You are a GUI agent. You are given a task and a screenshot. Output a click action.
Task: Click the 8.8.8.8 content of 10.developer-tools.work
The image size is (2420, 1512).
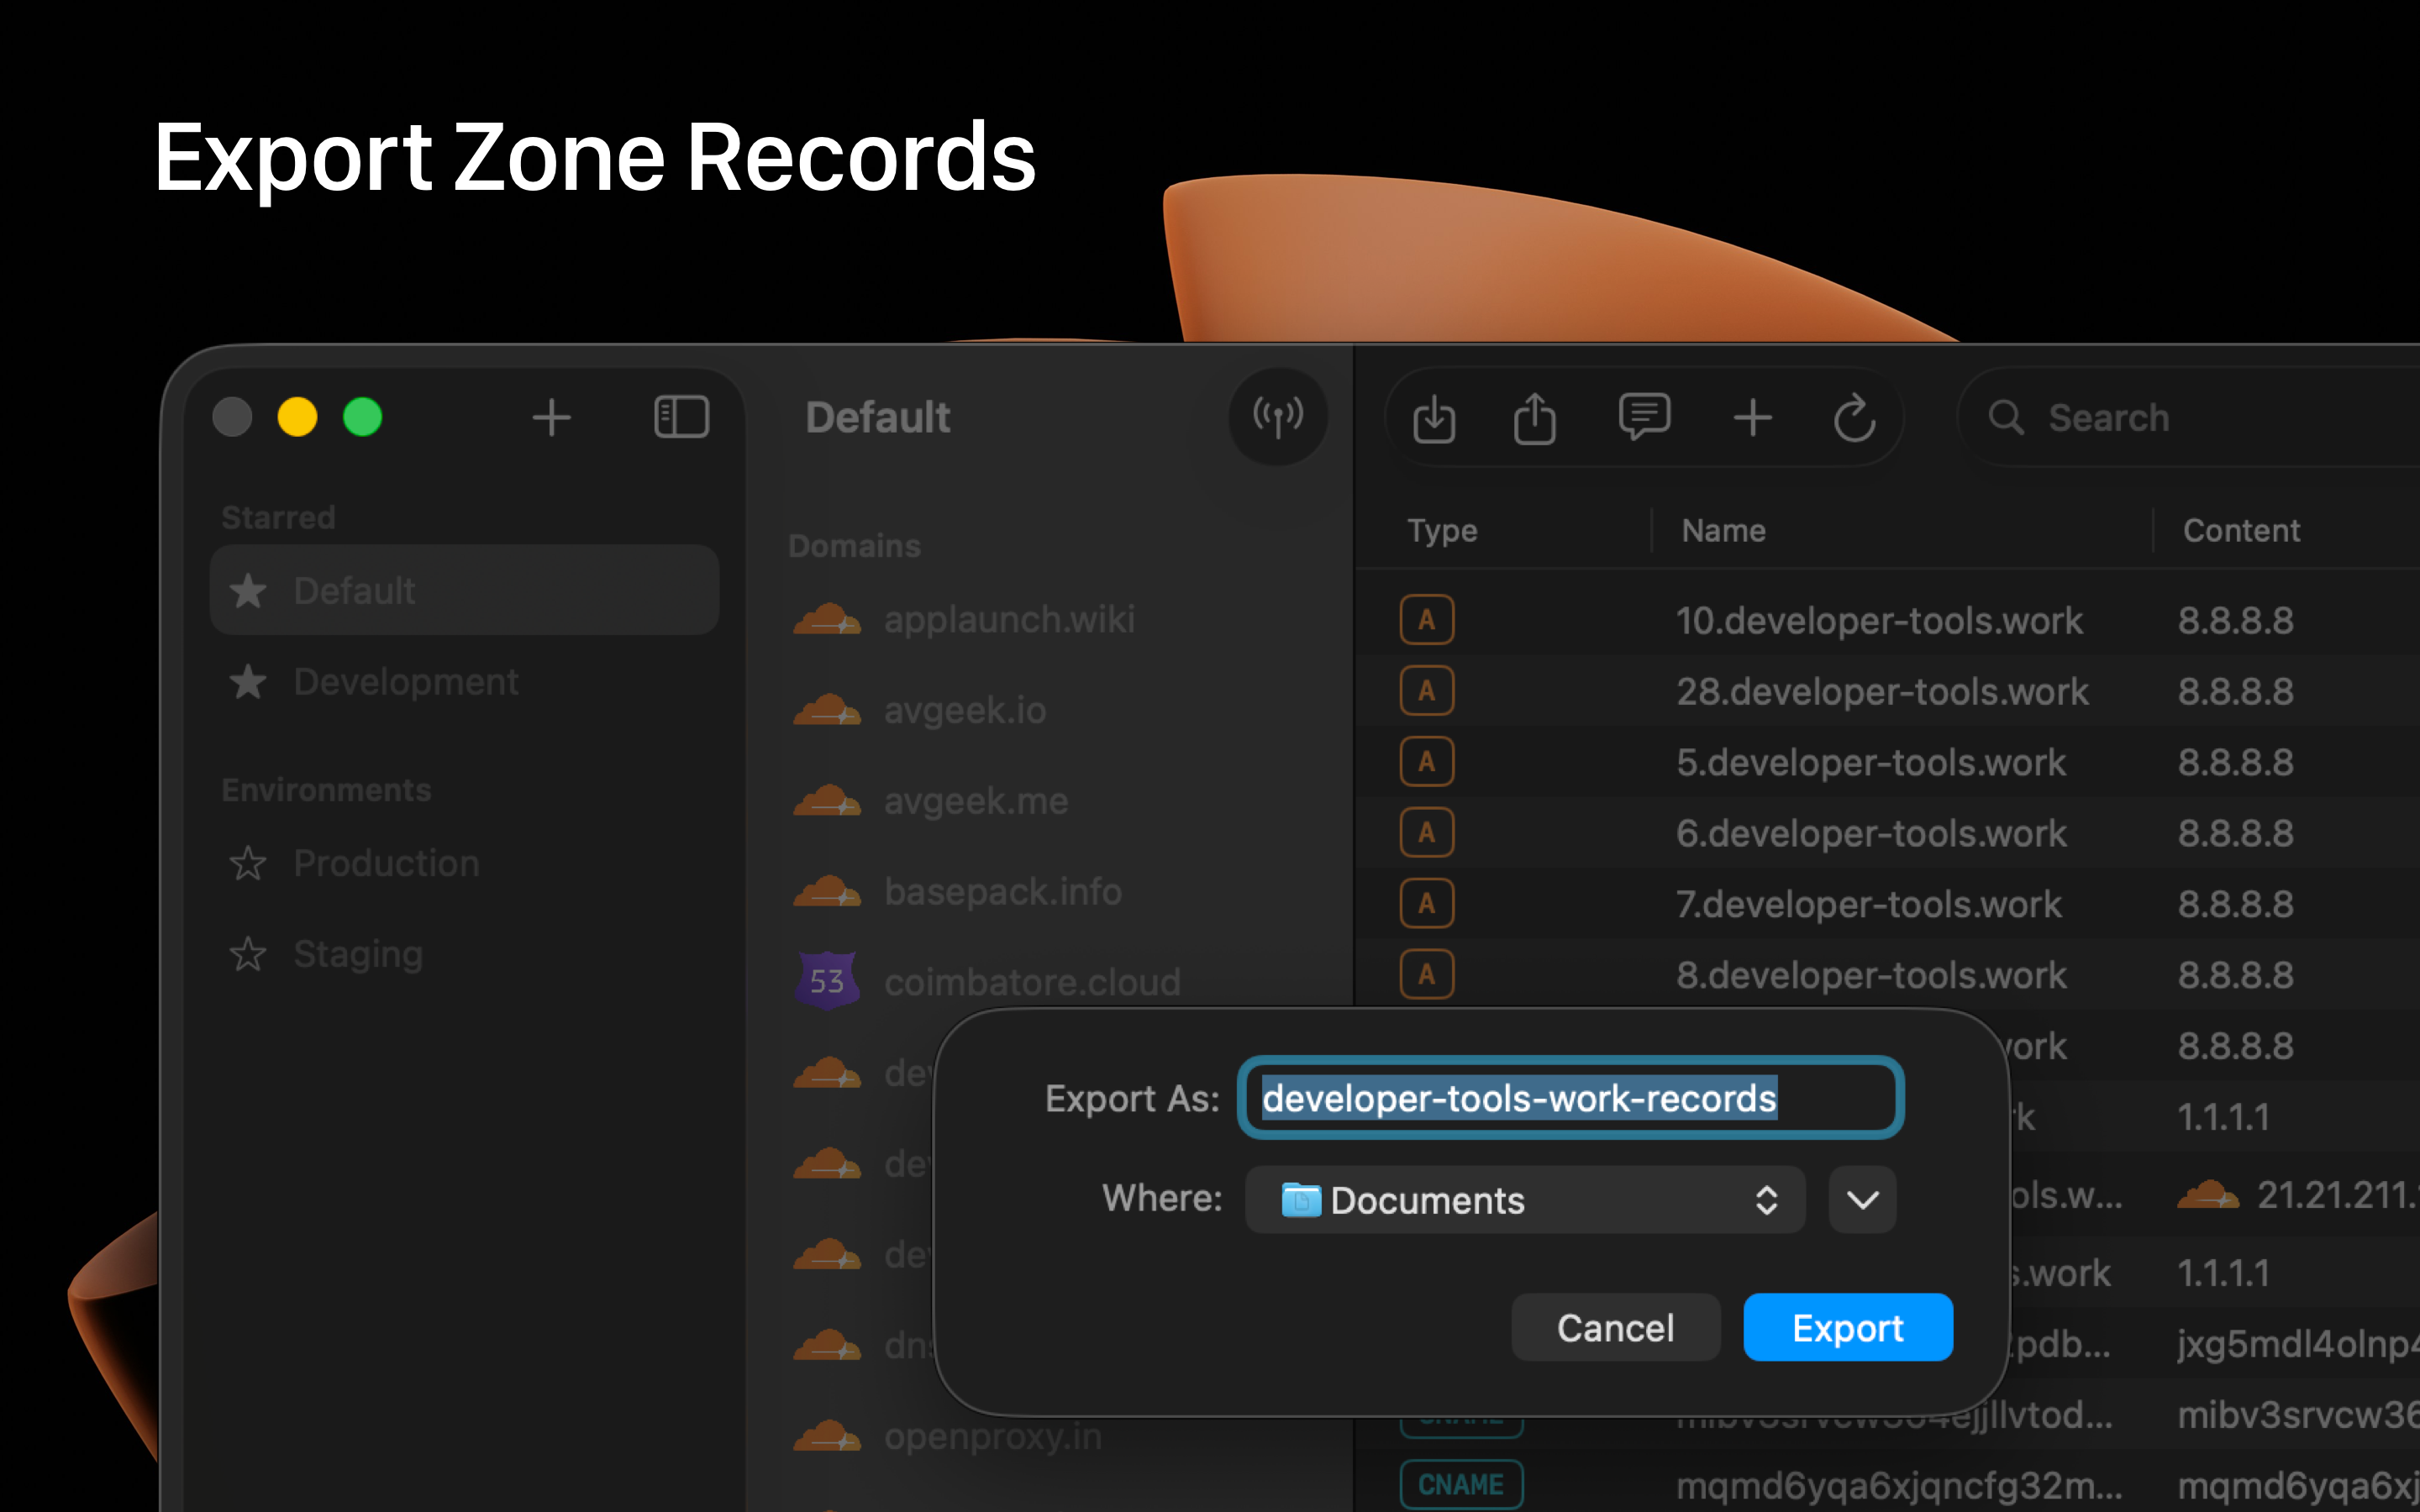[x=2236, y=620]
